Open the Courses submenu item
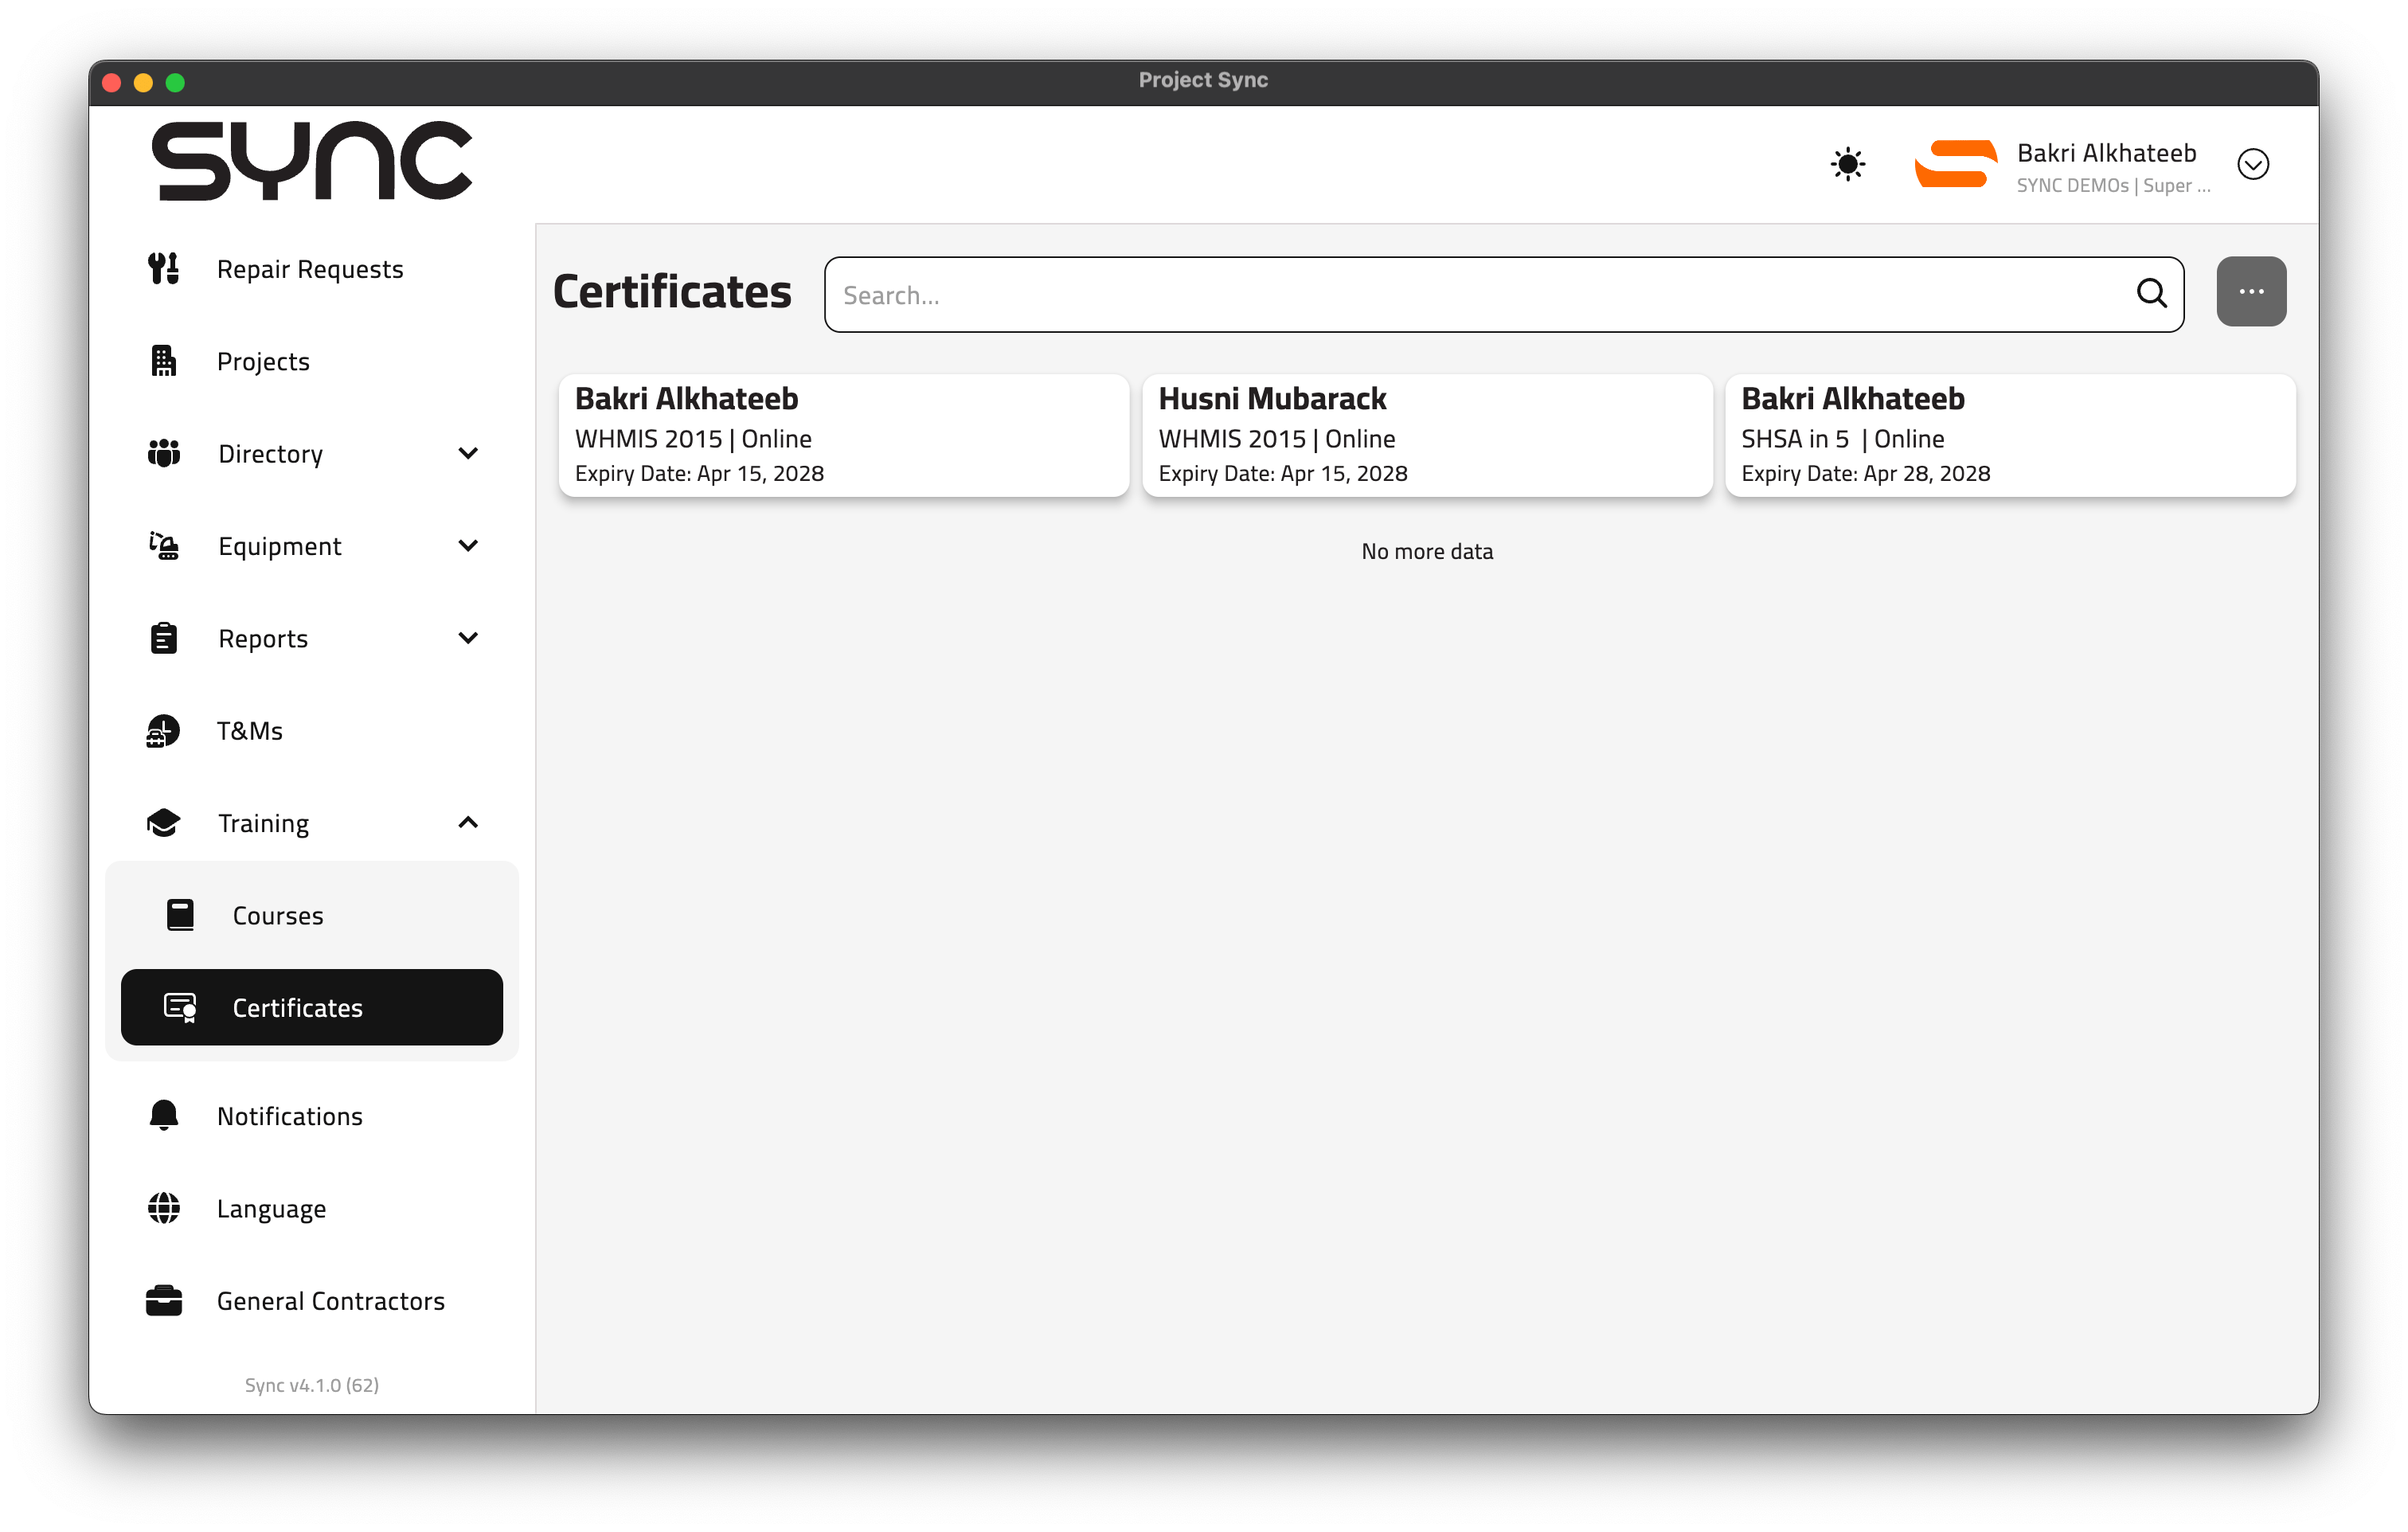This screenshot has width=2408, height=1532. (311, 914)
